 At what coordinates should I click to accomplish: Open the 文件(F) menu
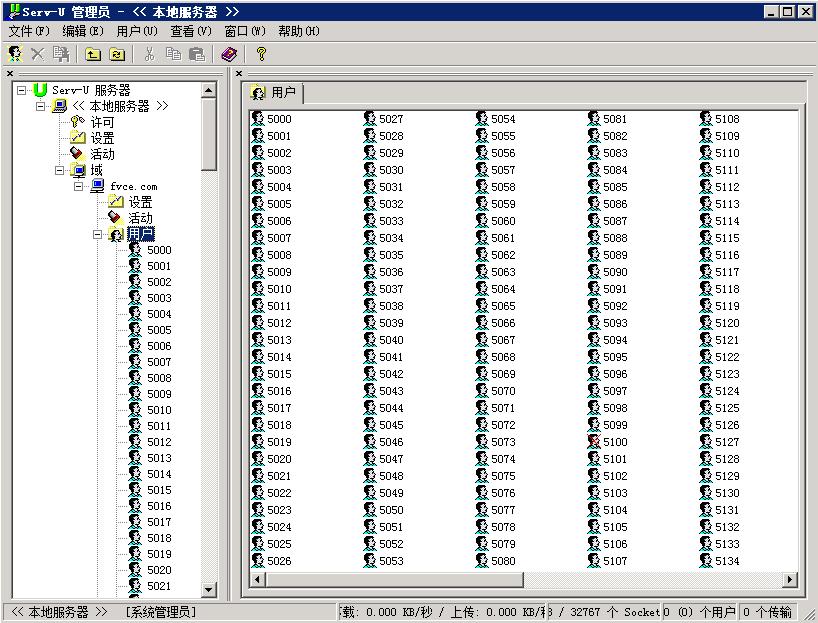pyautogui.click(x=29, y=31)
